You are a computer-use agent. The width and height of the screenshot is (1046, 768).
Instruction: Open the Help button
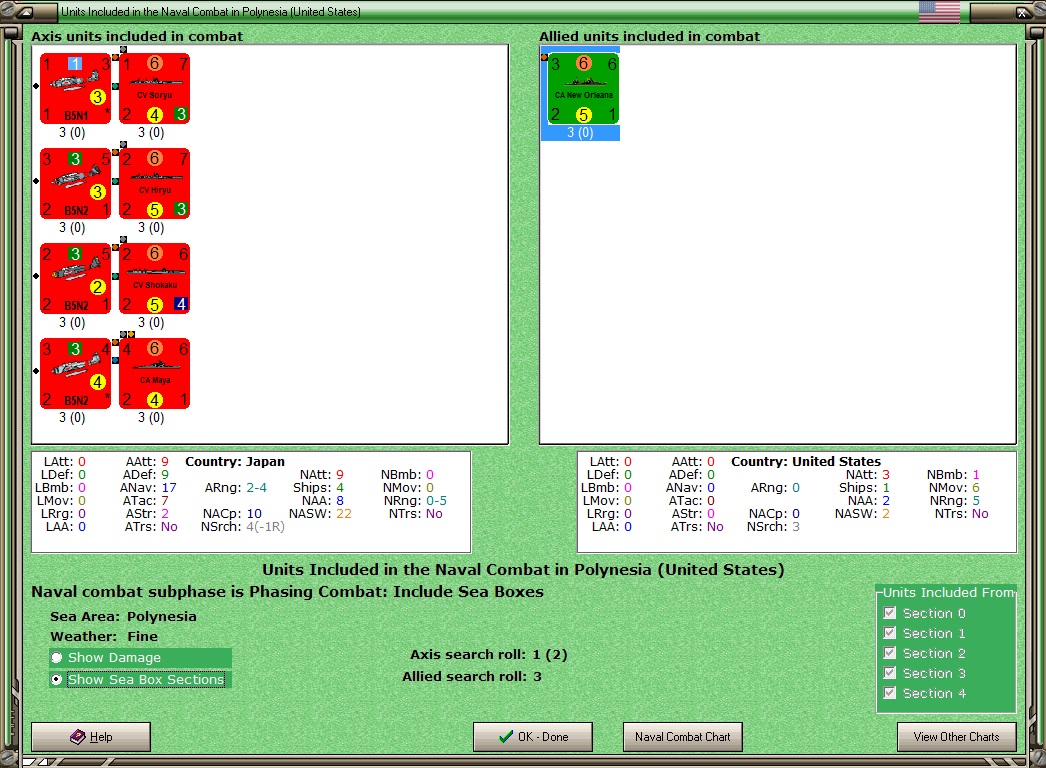click(x=91, y=737)
